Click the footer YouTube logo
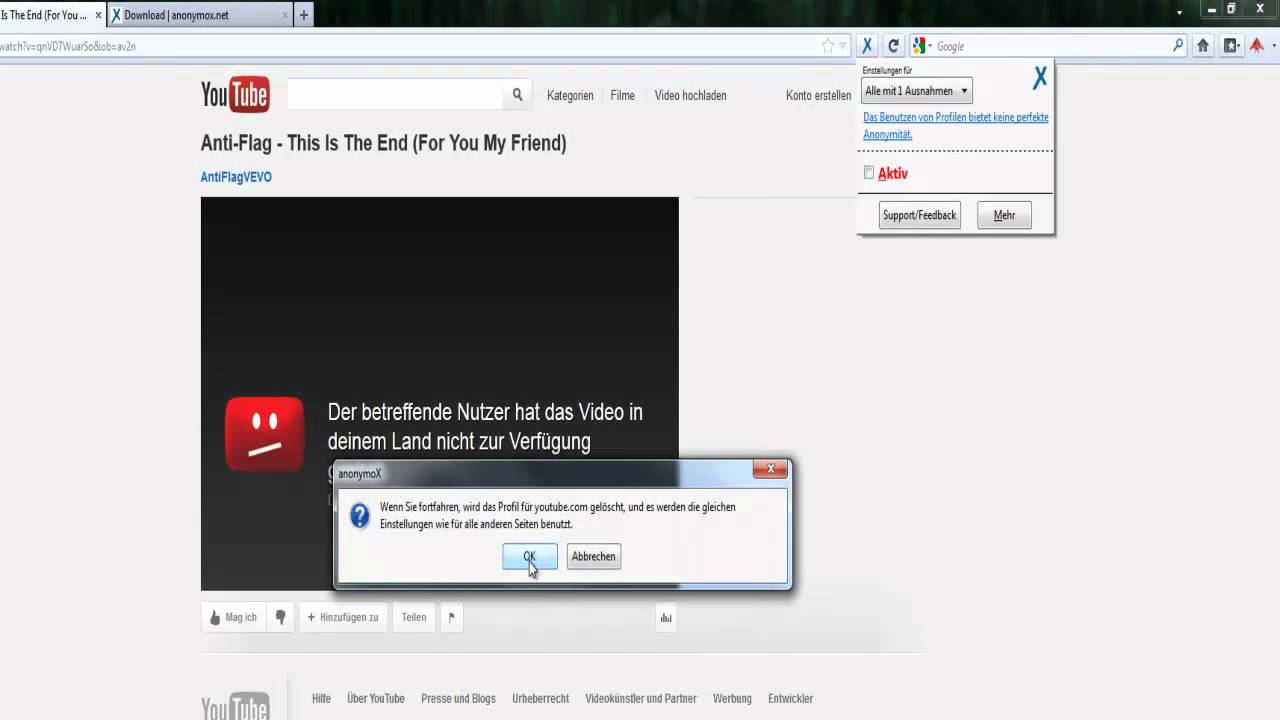Screen dimensions: 1280x720 [235, 705]
